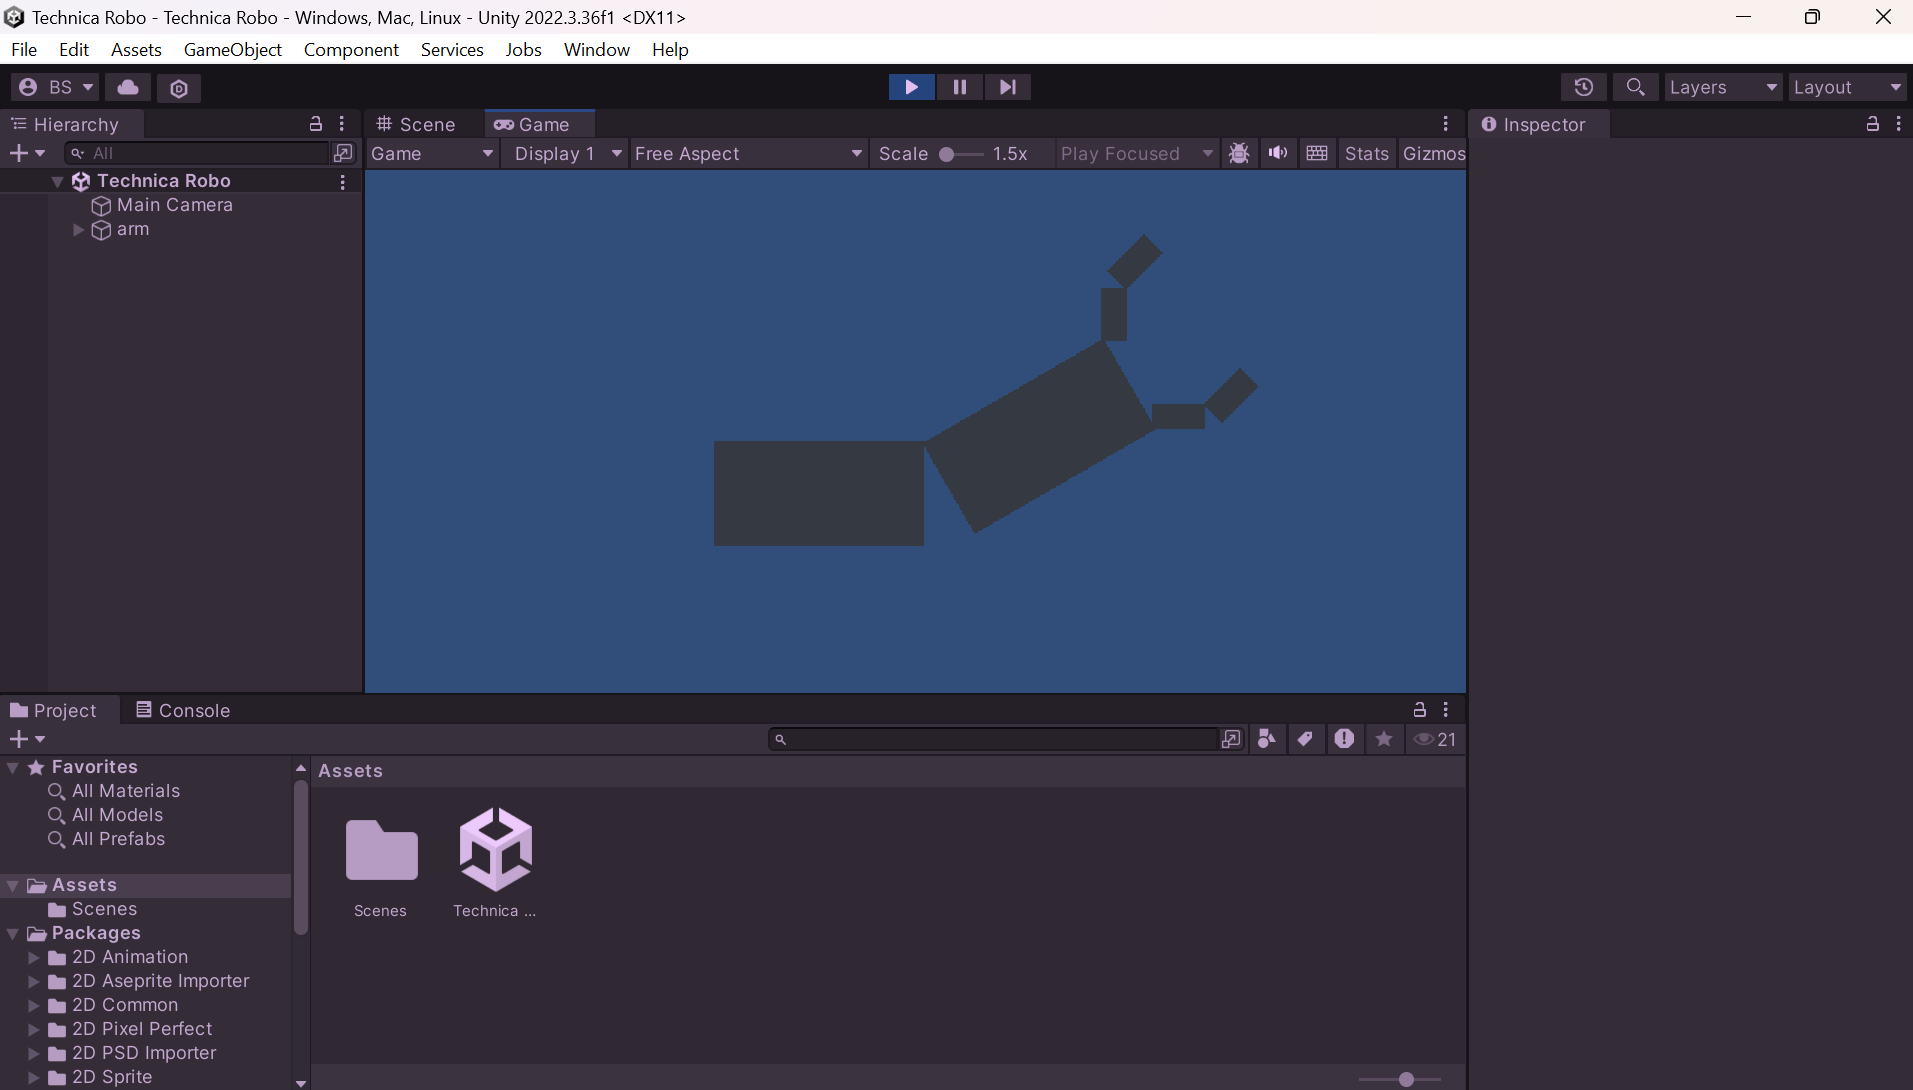Toggle Gizmos in the Game view

click(x=1433, y=153)
